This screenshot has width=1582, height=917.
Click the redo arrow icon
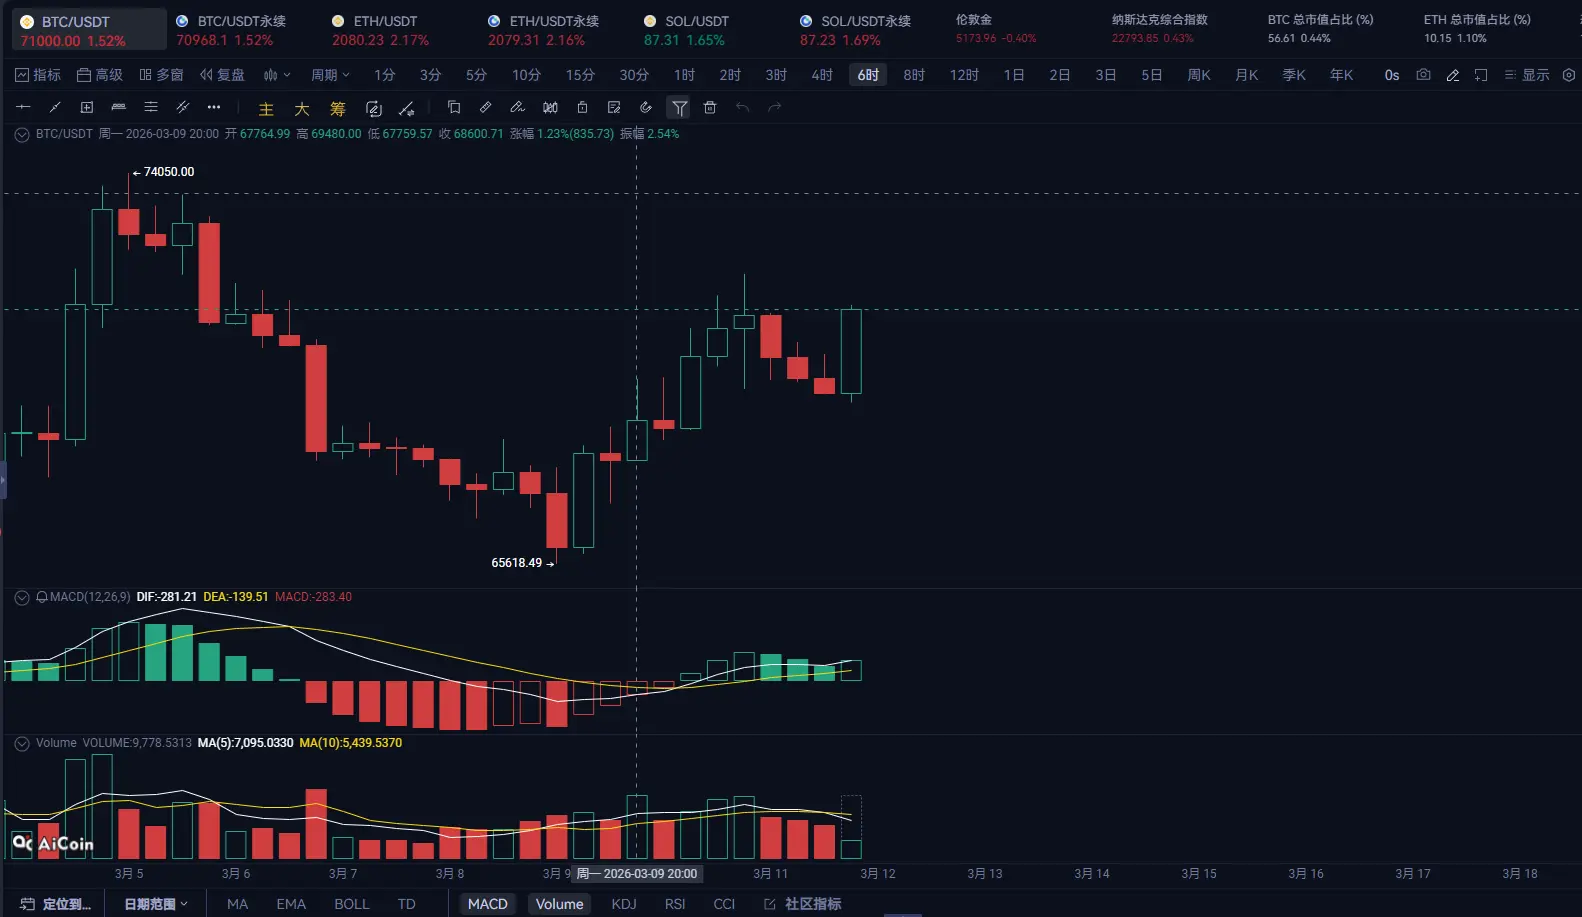click(x=774, y=107)
